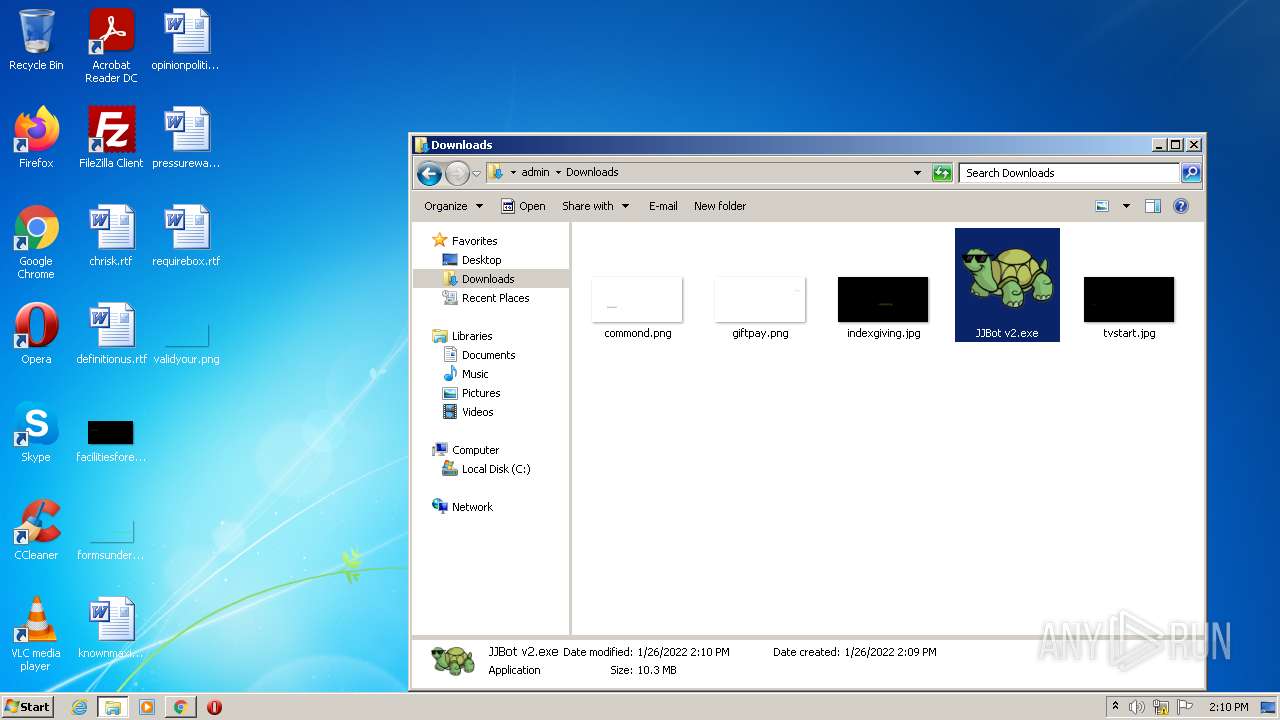Launch Skype from the desktop
Viewport: 1280px width, 720px height.
click(36, 432)
